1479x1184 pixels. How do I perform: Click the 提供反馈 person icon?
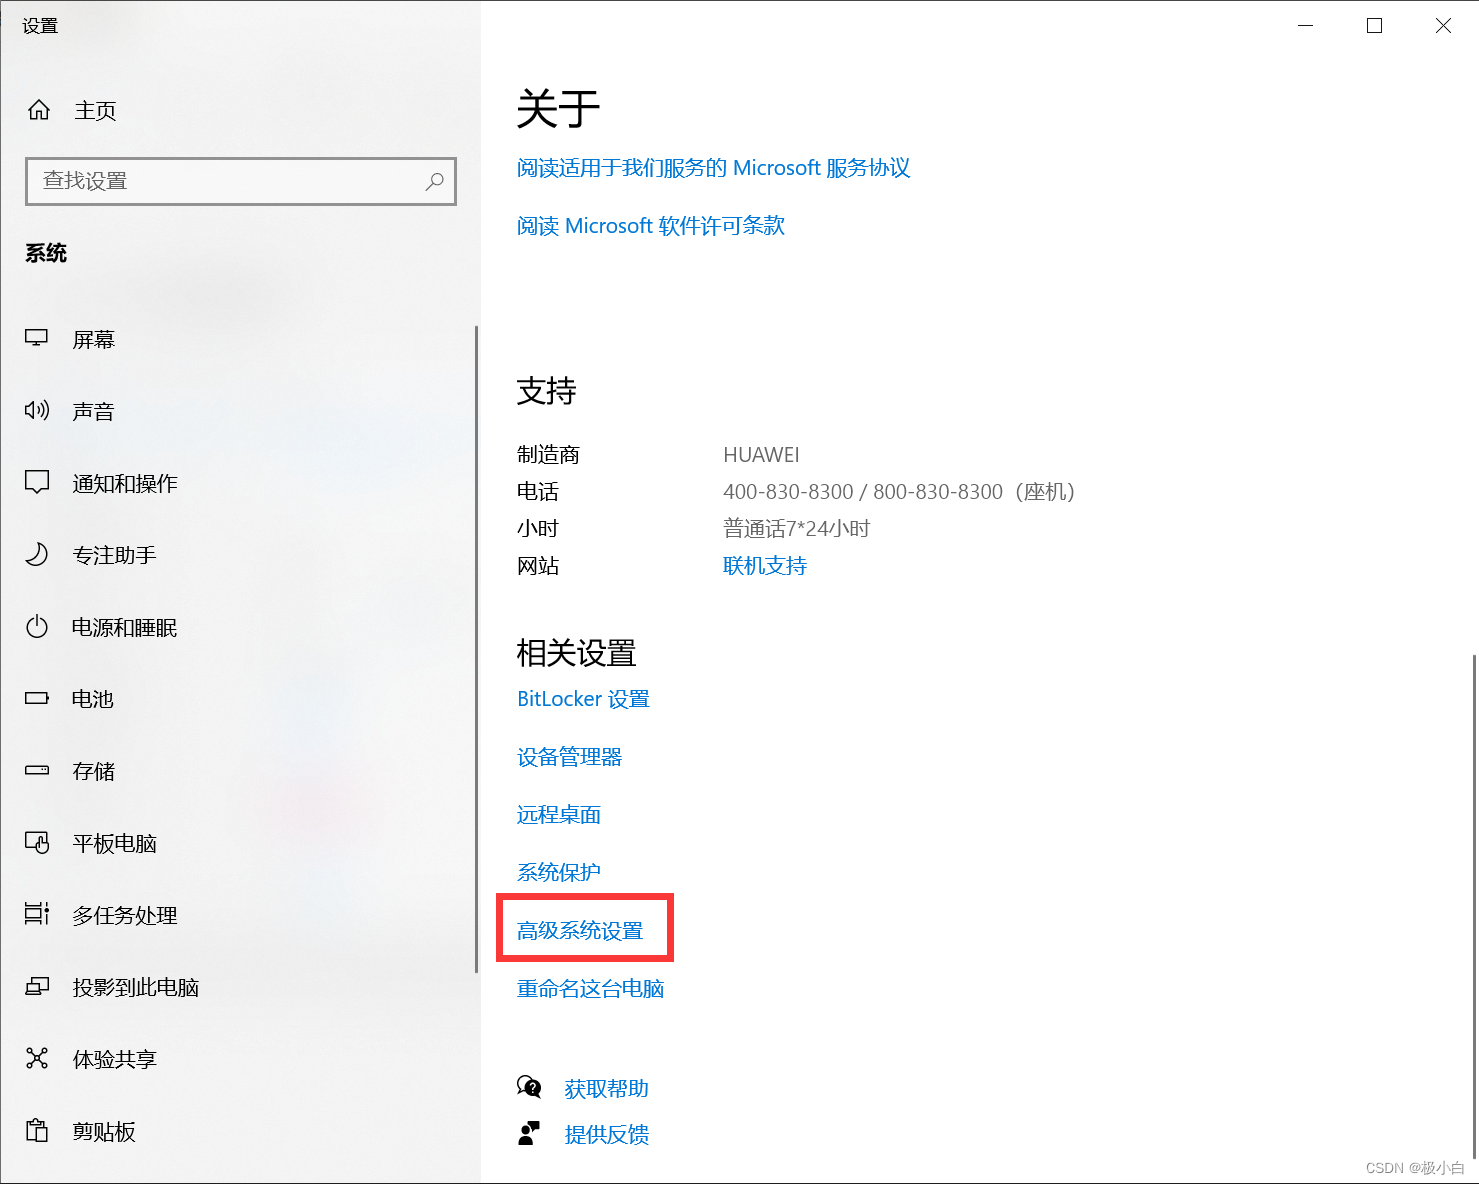click(x=529, y=1133)
